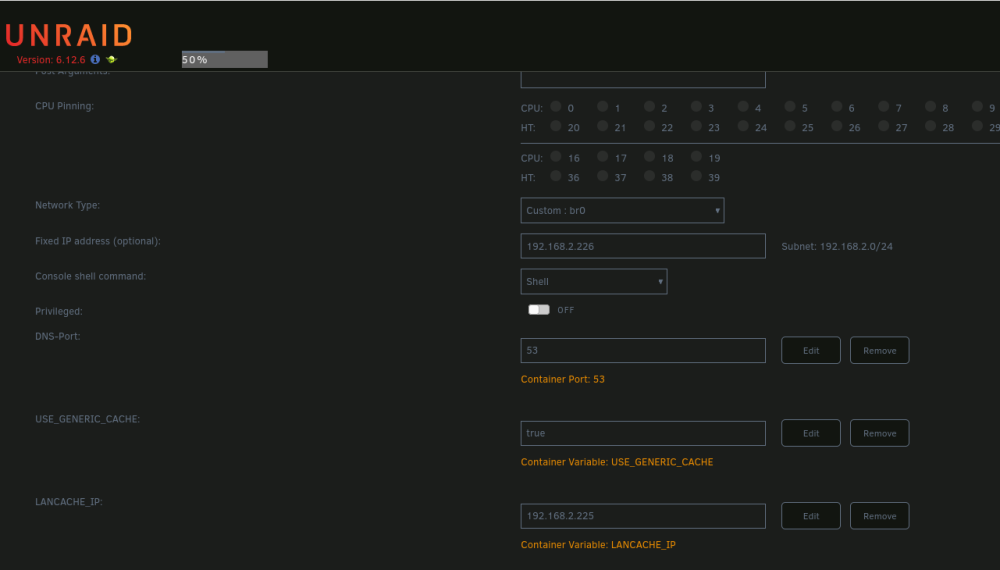
Task: Check HT 25 pinning box
Action: click(x=790, y=126)
